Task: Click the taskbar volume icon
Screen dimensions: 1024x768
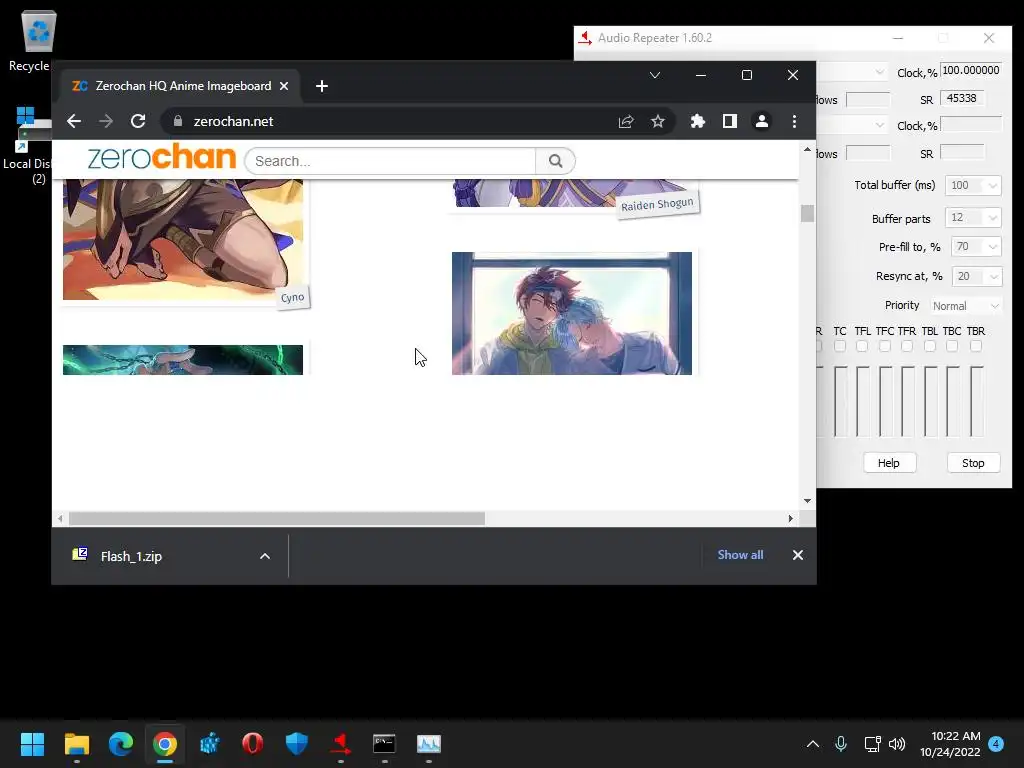Action: (x=897, y=744)
